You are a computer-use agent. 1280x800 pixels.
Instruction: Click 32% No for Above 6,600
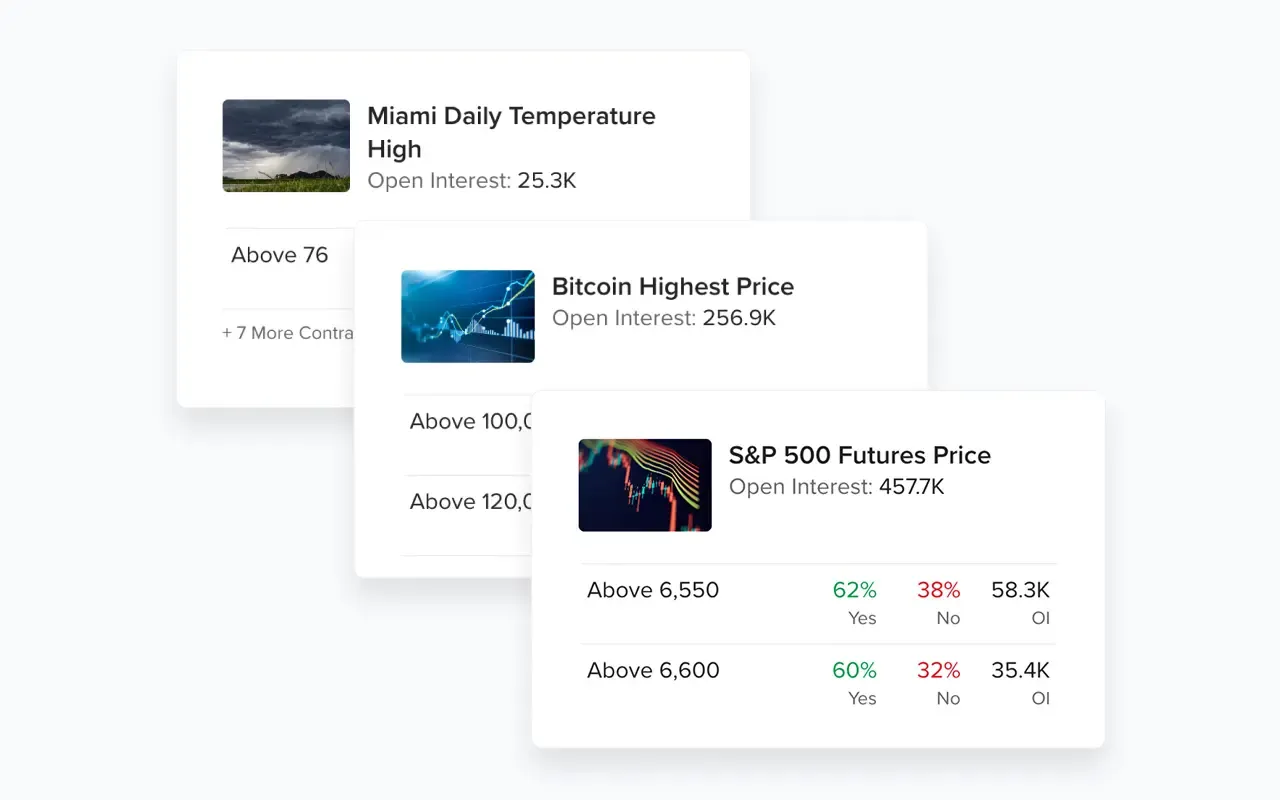coord(939,682)
